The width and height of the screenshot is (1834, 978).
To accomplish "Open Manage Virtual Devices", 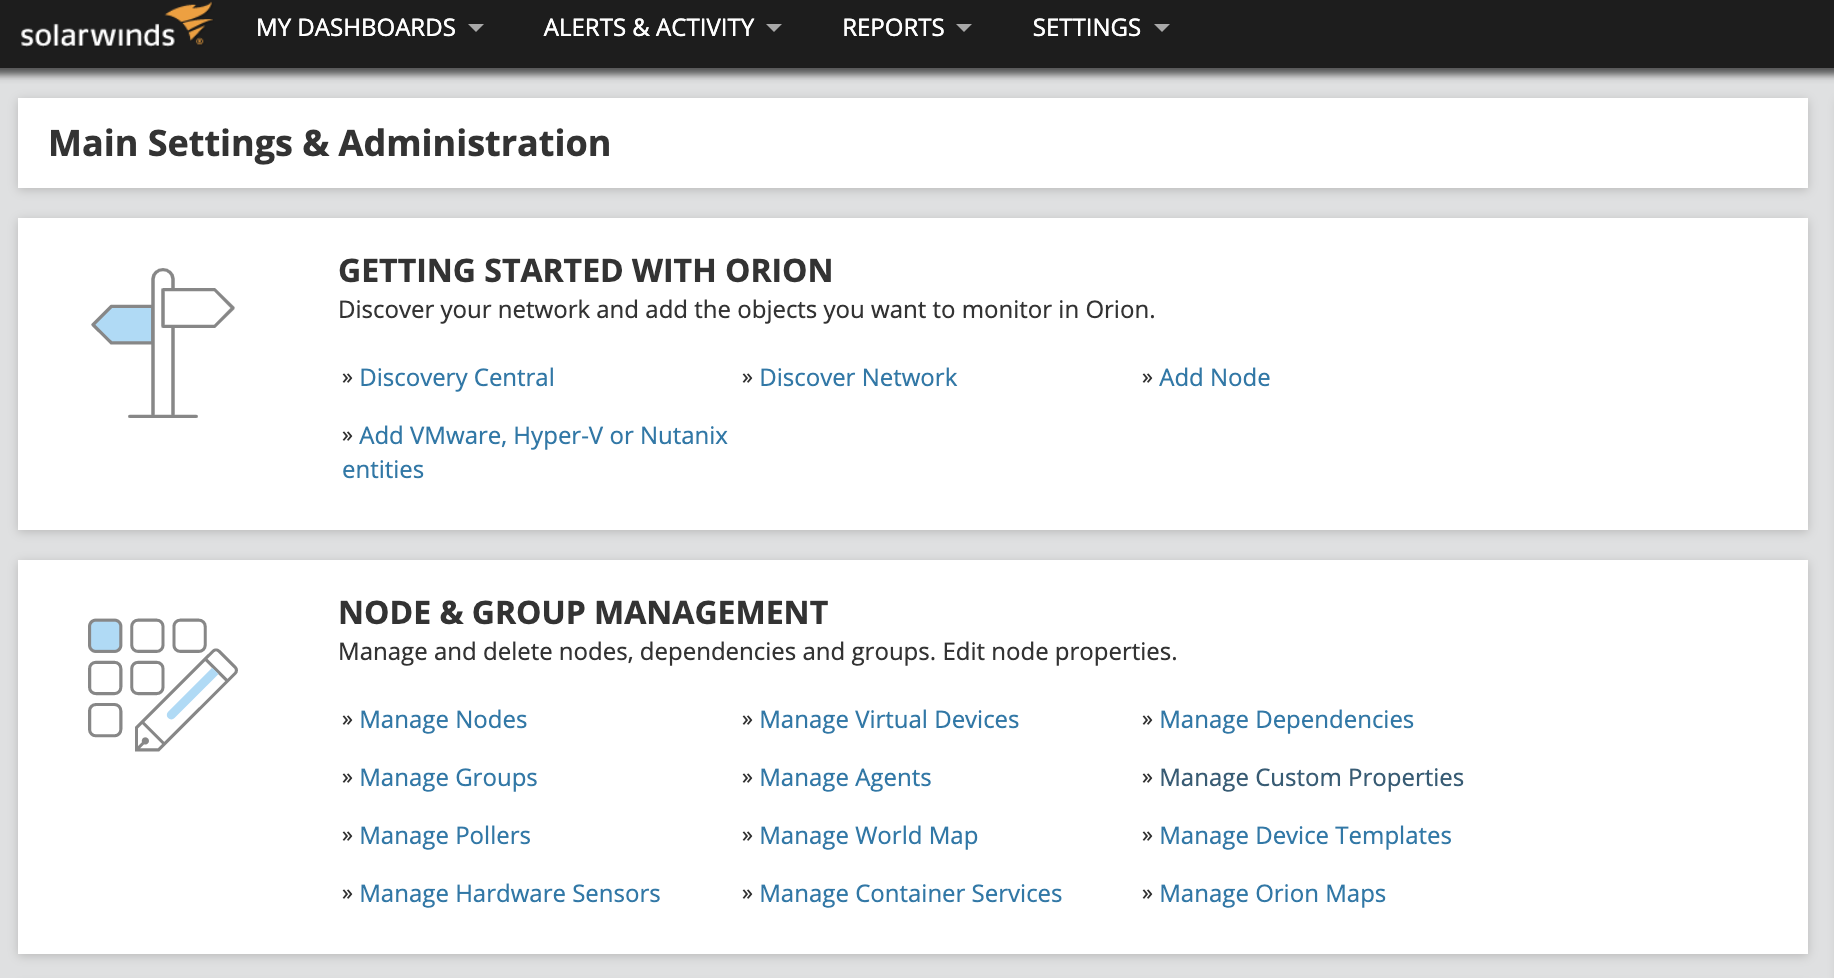I will click(889, 719).
